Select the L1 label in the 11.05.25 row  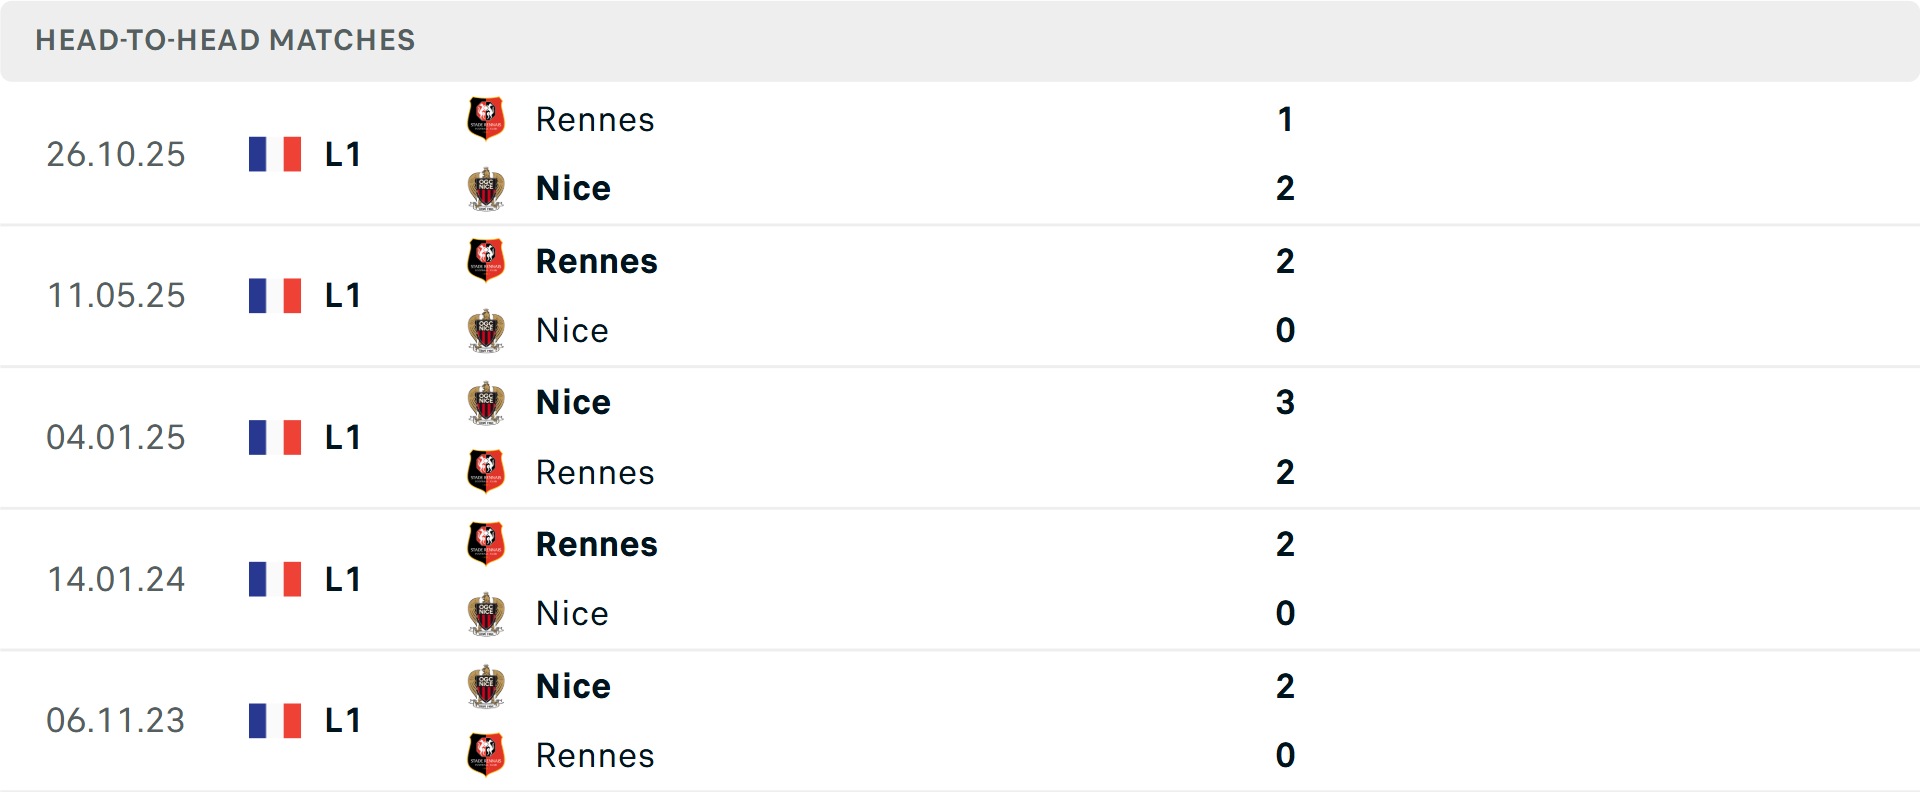coord(342,296)
